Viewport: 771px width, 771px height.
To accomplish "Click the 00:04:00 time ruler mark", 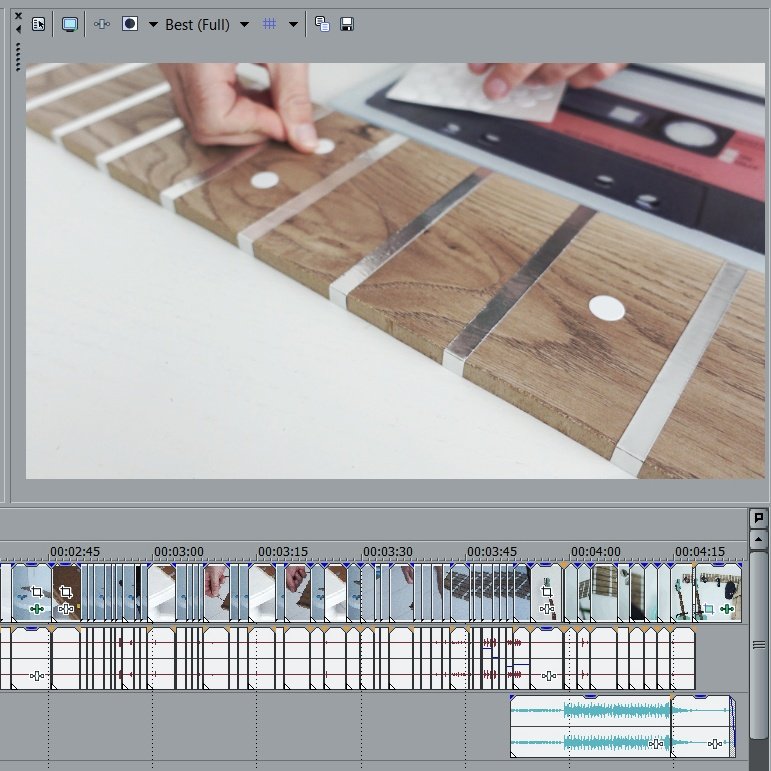I will (595, 552).
